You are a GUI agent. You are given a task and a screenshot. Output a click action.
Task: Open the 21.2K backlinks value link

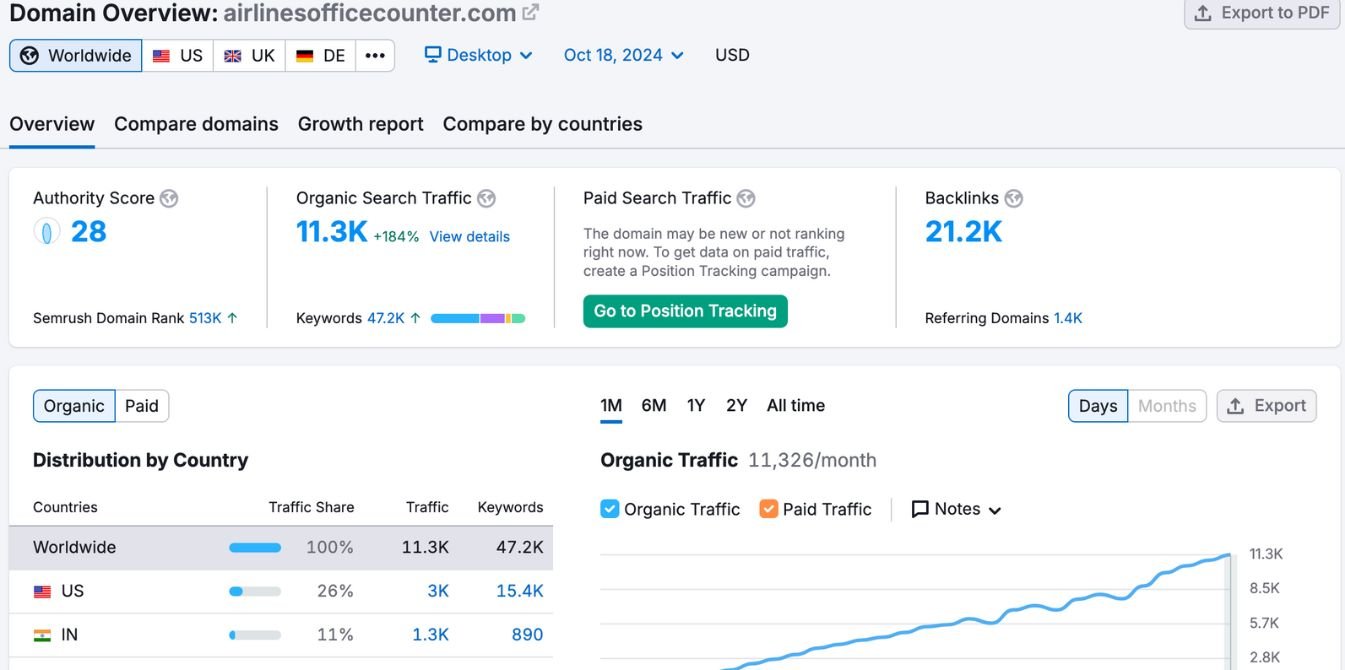[x=964, y=232]
